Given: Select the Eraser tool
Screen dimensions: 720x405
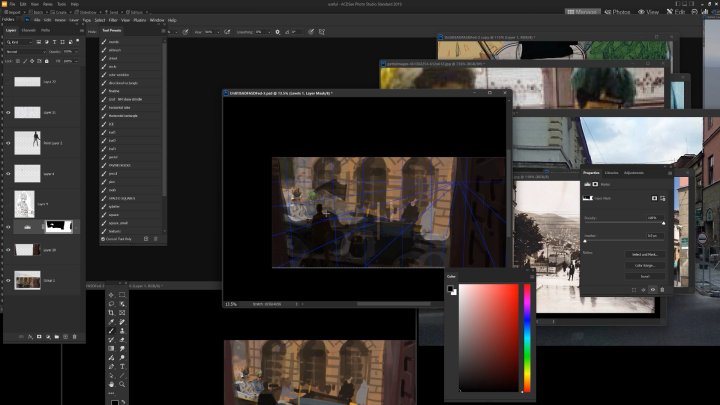Looking at the screenshot, I should click(122, 340).
